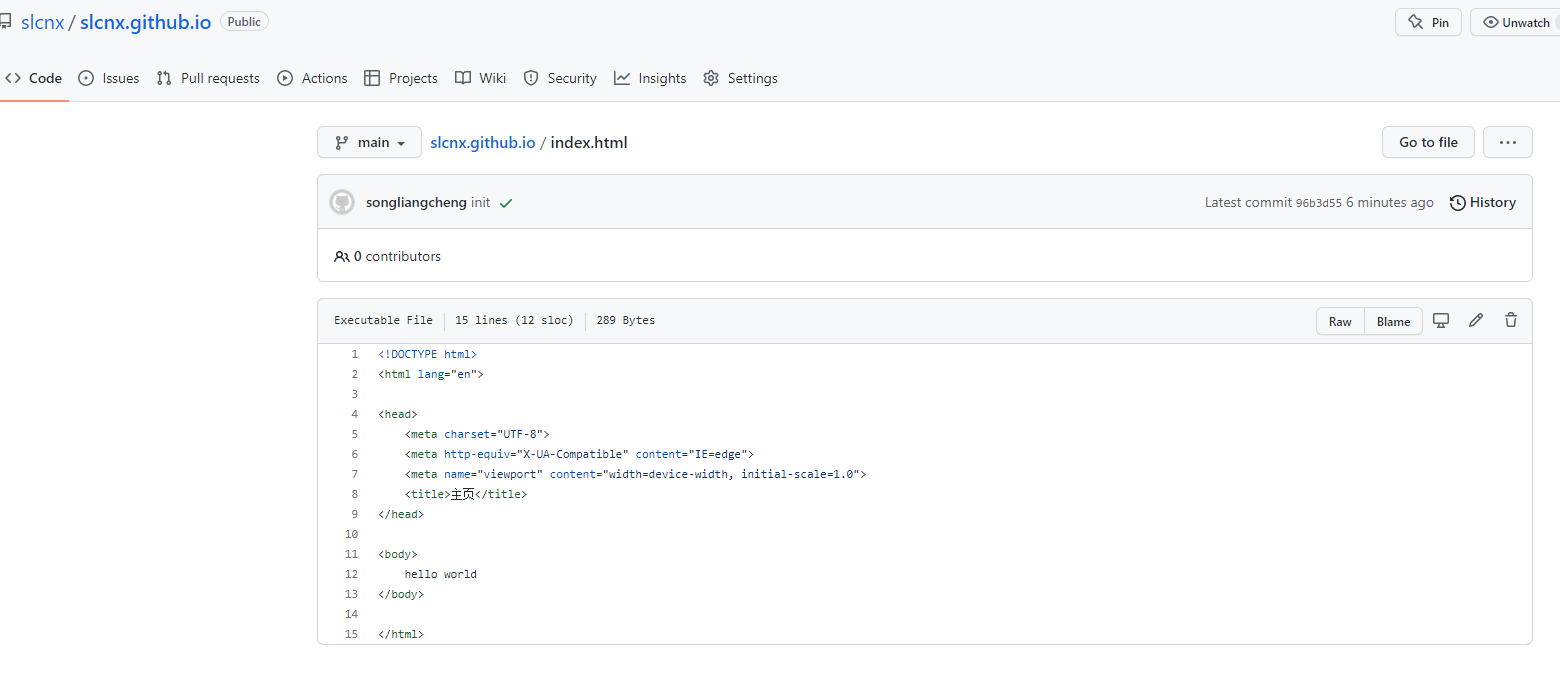Viewport: 1560px width, 676px height.
Task: Click the green commit status checkmark
Action: coord(506,203)
